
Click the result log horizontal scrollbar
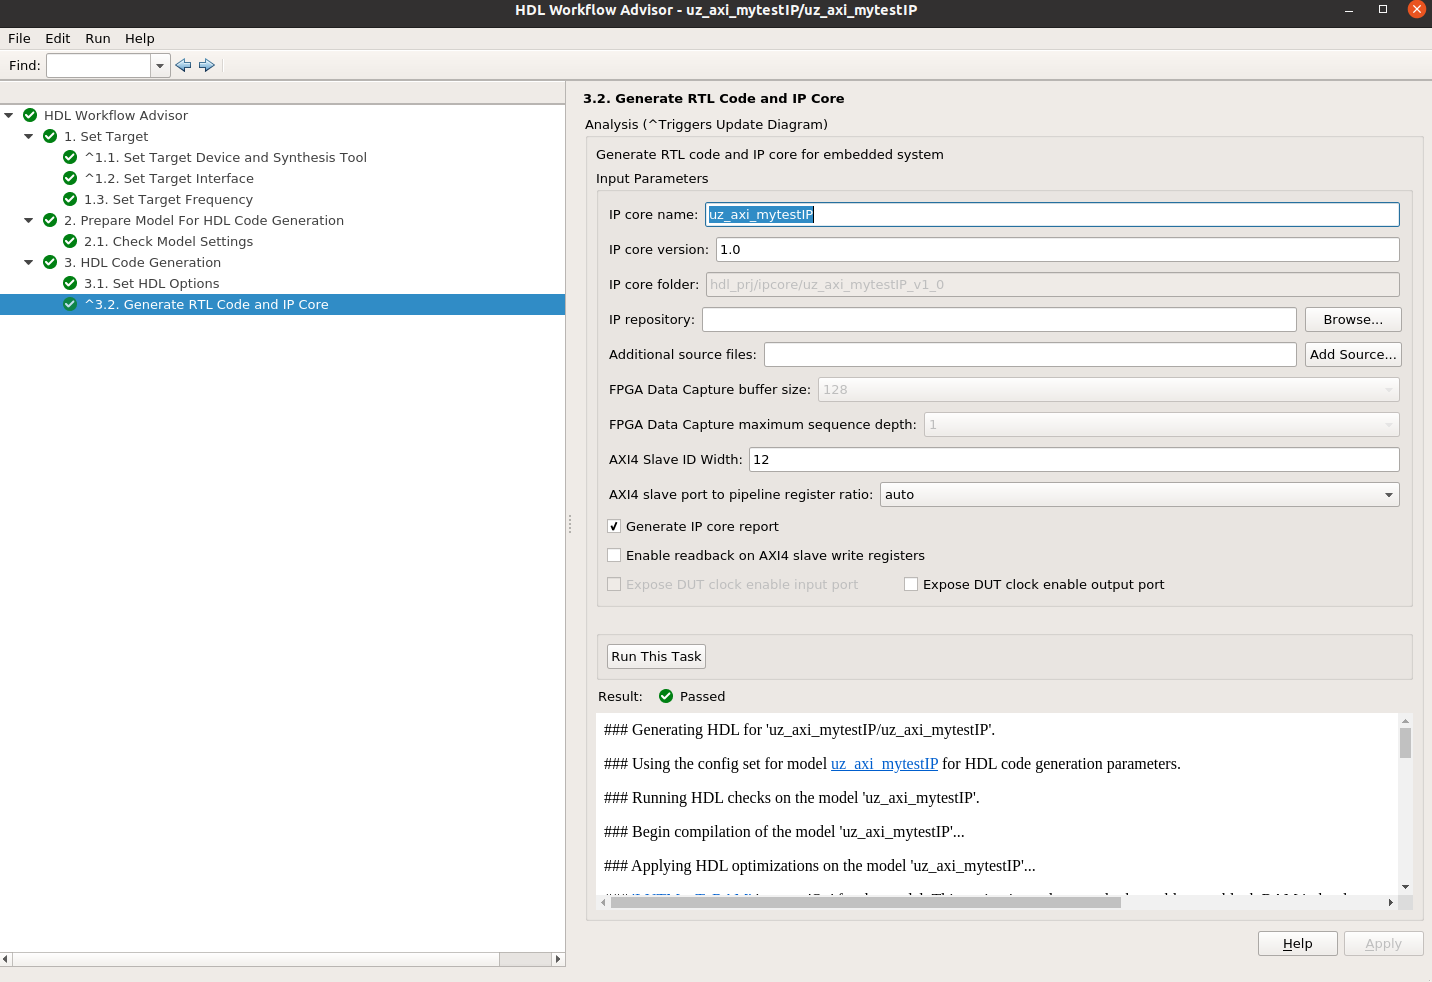point(865,902)
